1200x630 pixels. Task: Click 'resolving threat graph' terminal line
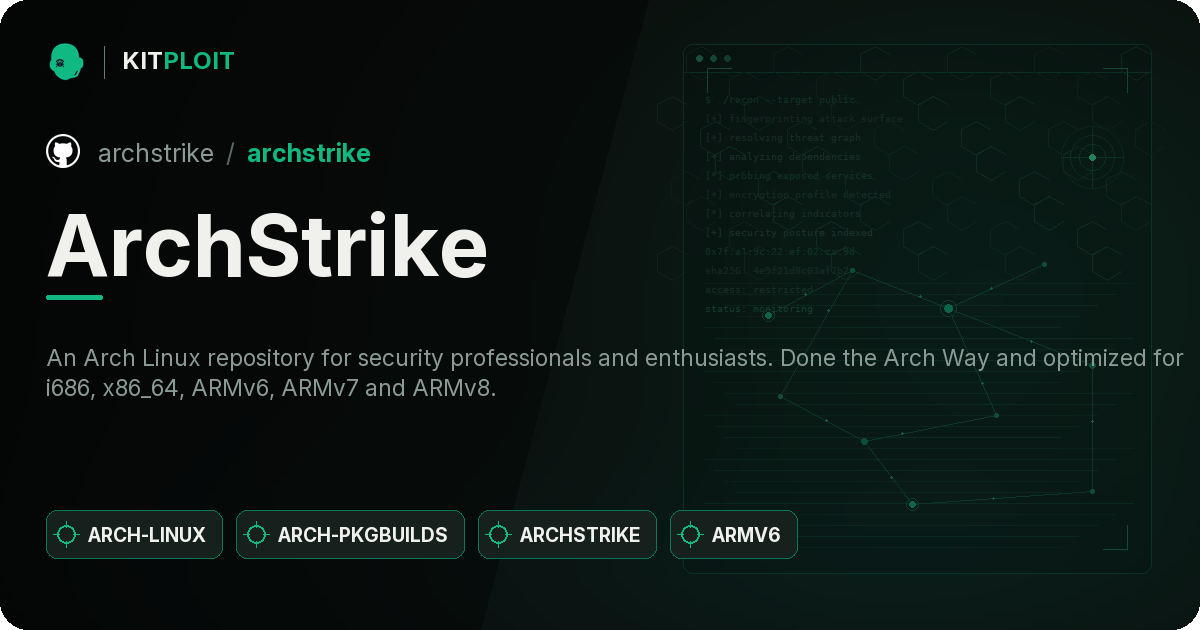click(783, 138)
